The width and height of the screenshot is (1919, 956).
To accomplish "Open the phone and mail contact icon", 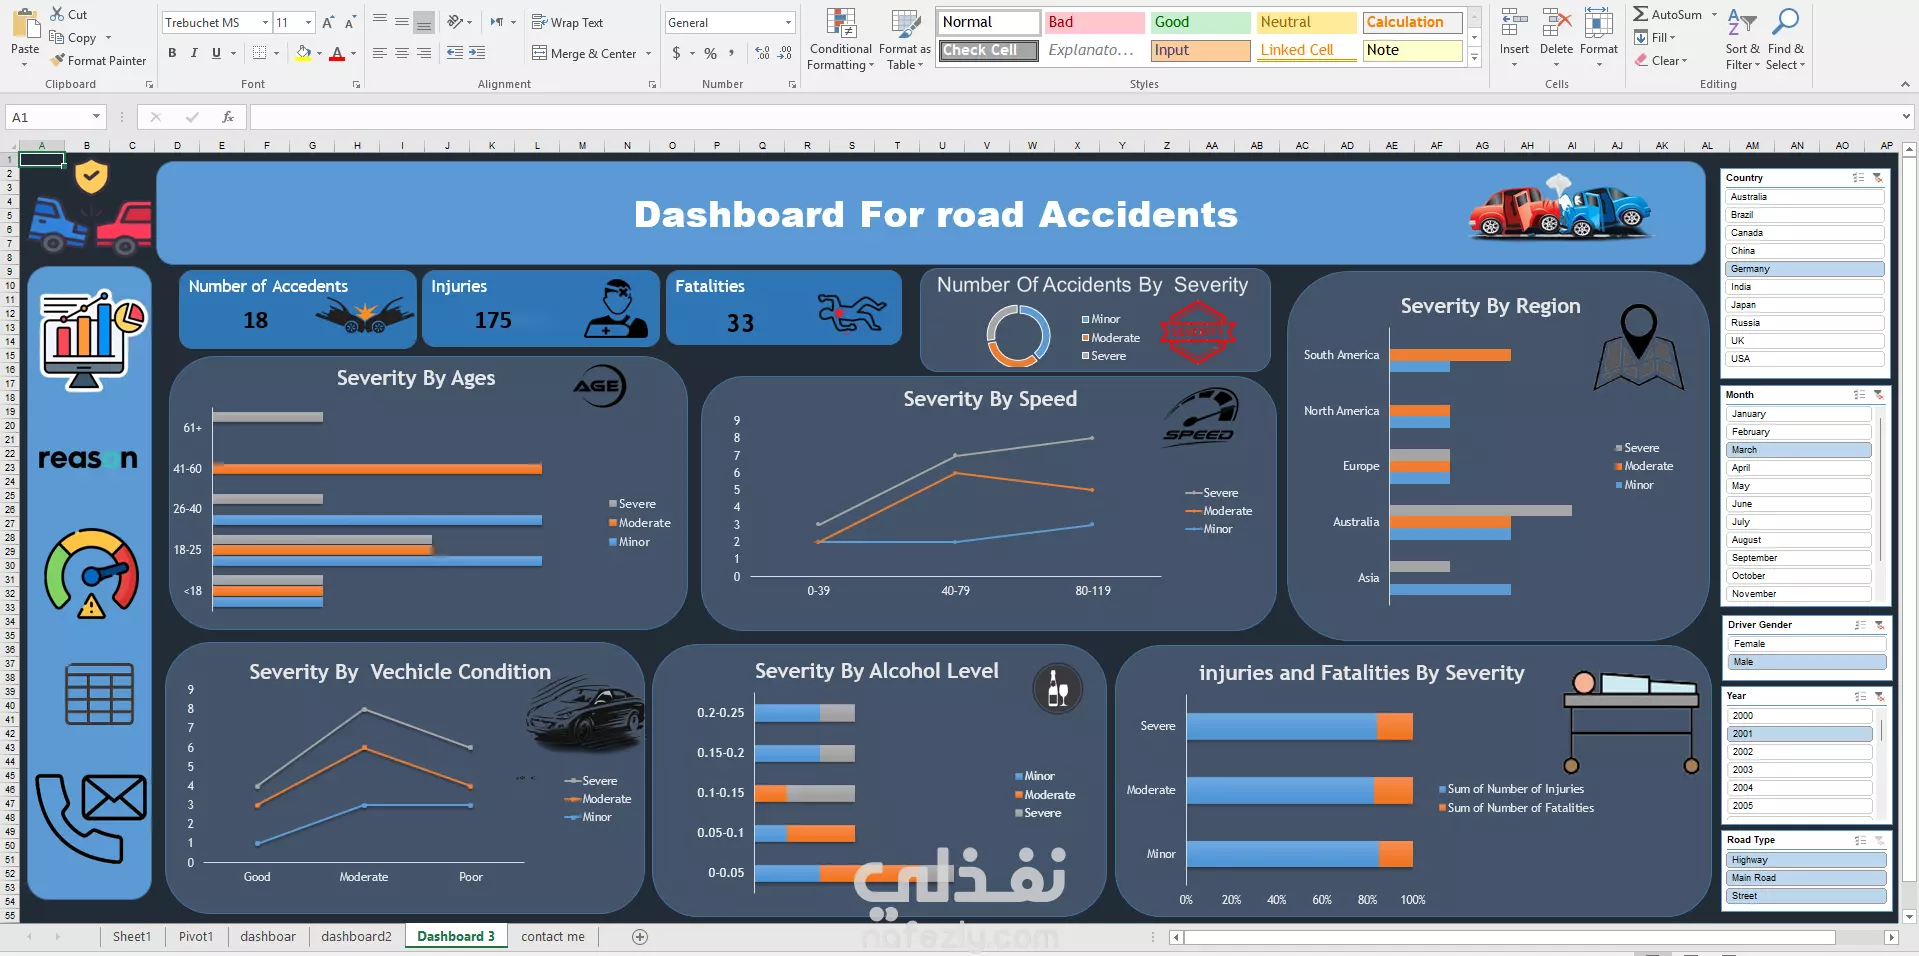I will (90, 818).
